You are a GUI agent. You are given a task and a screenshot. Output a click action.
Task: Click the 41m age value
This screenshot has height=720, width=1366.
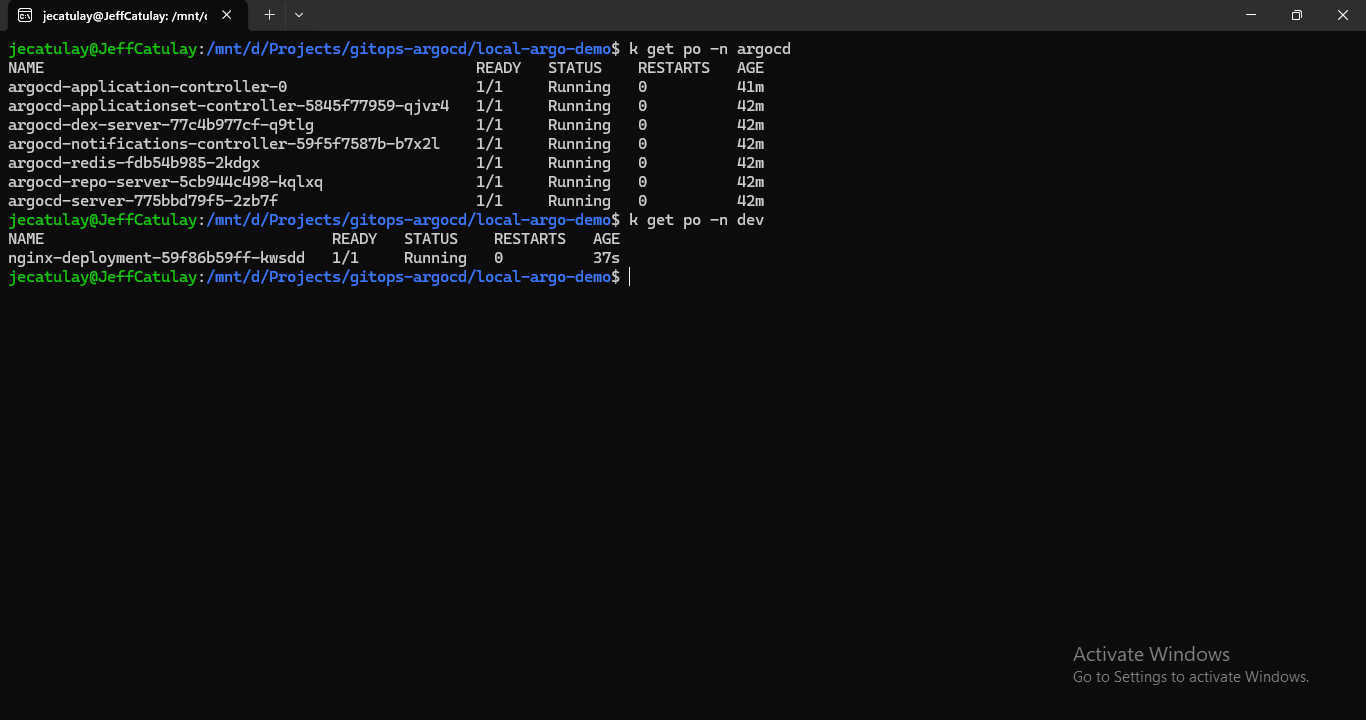point(750,87)
